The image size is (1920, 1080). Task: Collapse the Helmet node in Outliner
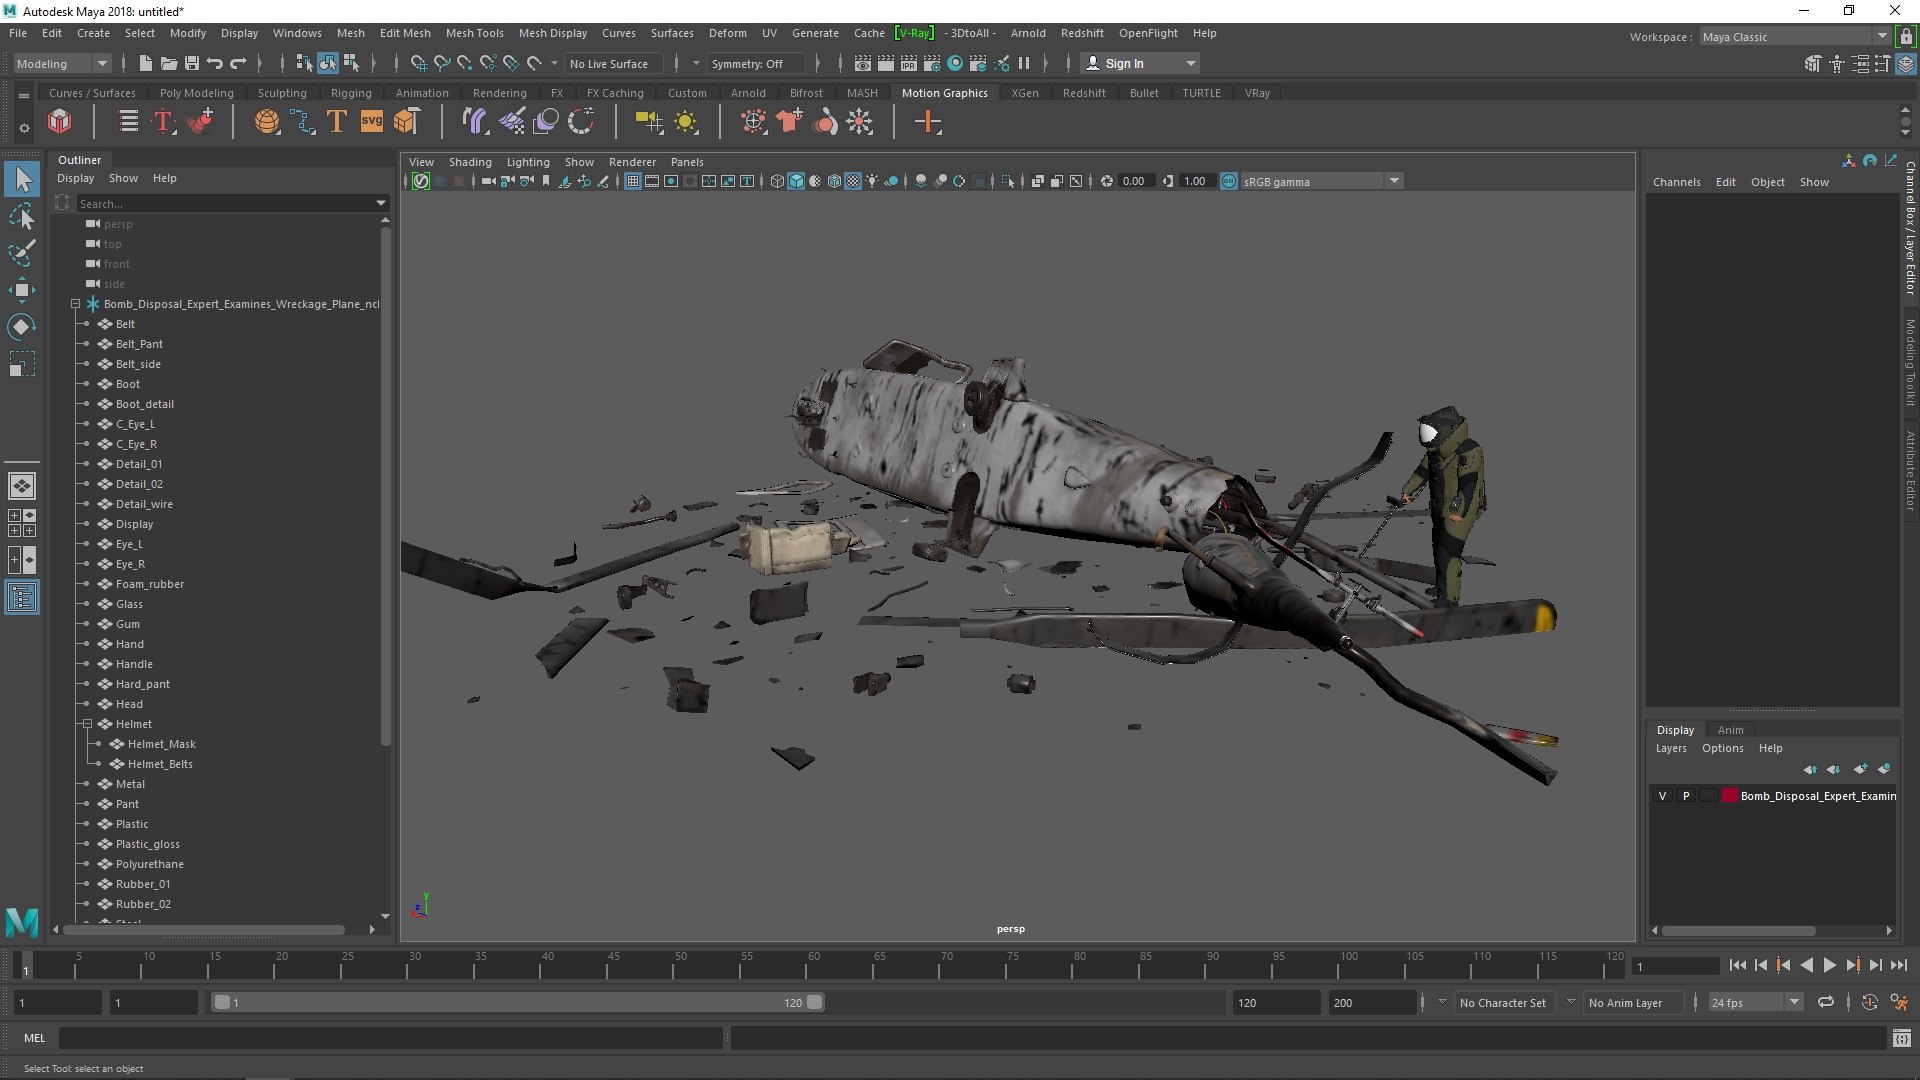[87, 724]
